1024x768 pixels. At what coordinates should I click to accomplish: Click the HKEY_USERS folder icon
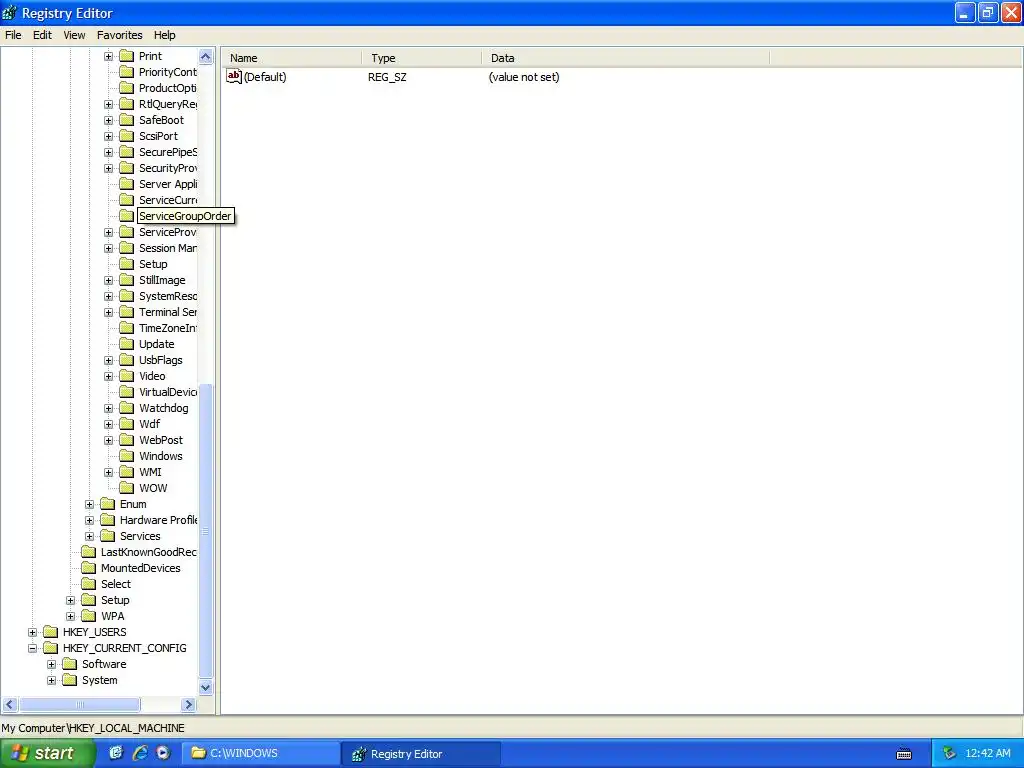[50, 632]
